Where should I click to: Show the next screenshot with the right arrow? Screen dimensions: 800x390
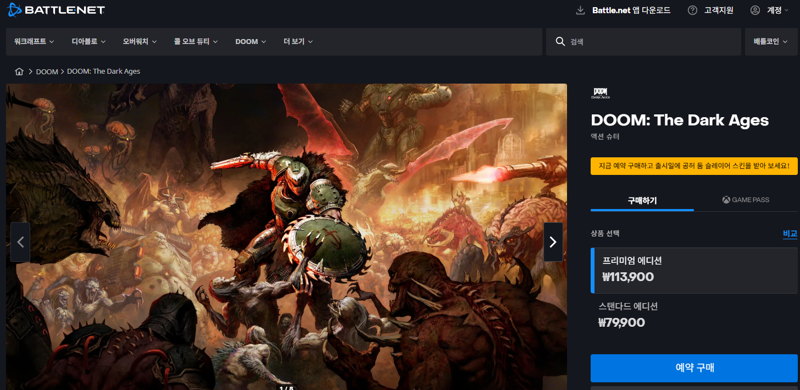pos(553,242)
